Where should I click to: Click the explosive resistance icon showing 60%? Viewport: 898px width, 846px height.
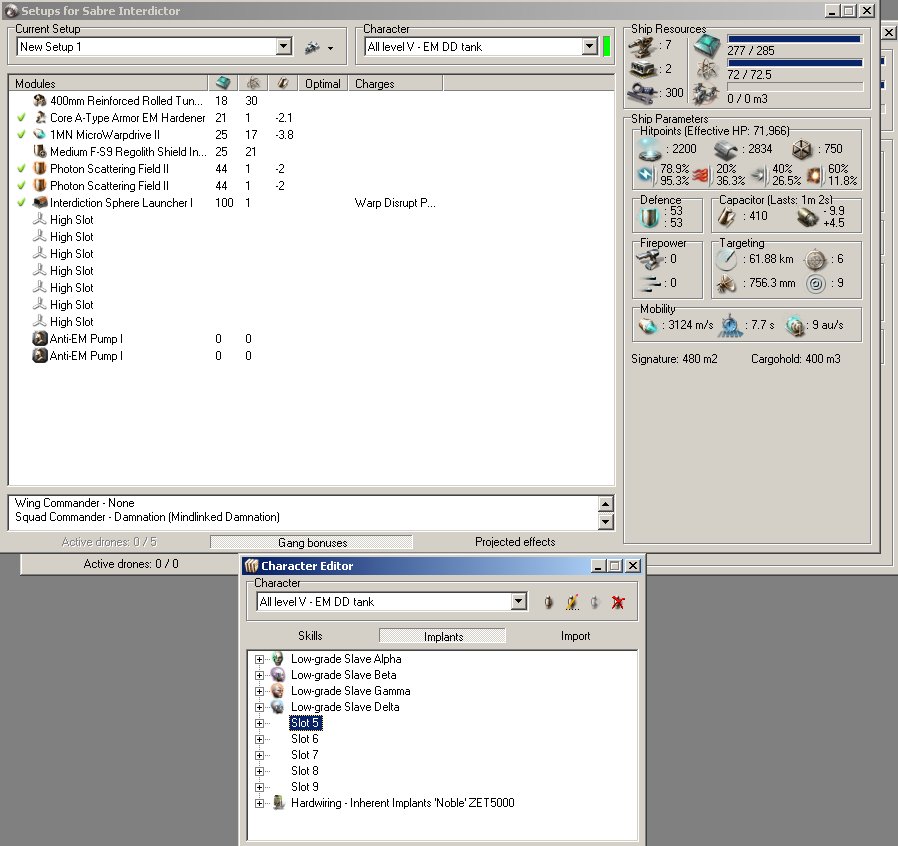[814, 175]
